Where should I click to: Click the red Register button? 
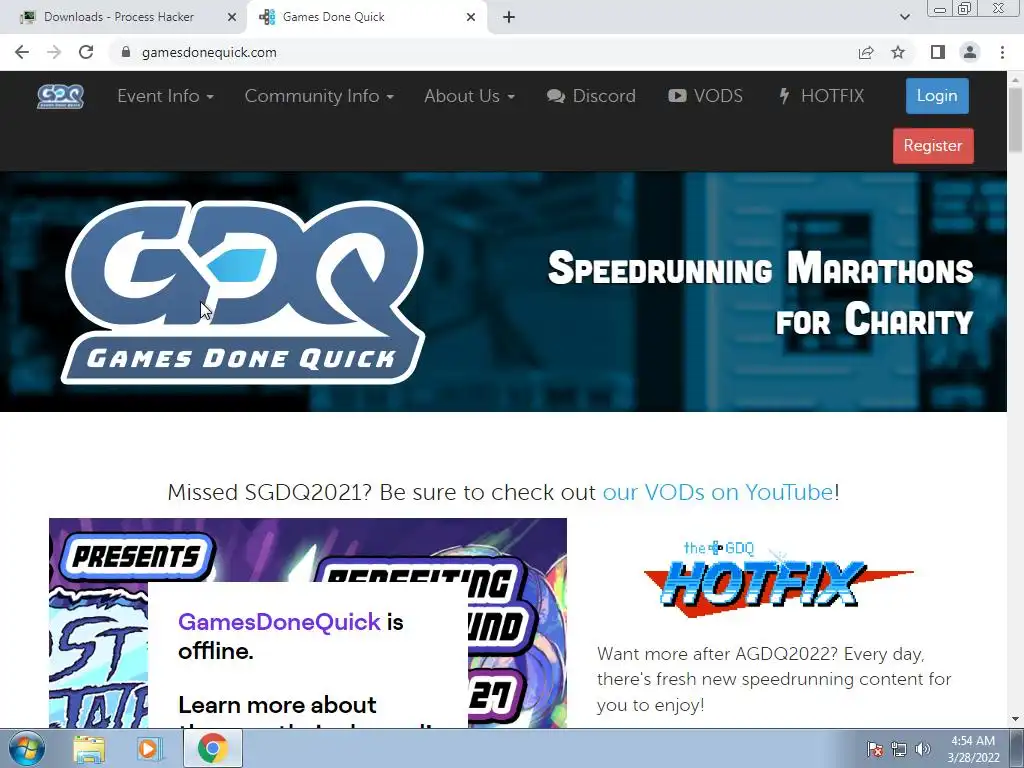coord(933,146)
